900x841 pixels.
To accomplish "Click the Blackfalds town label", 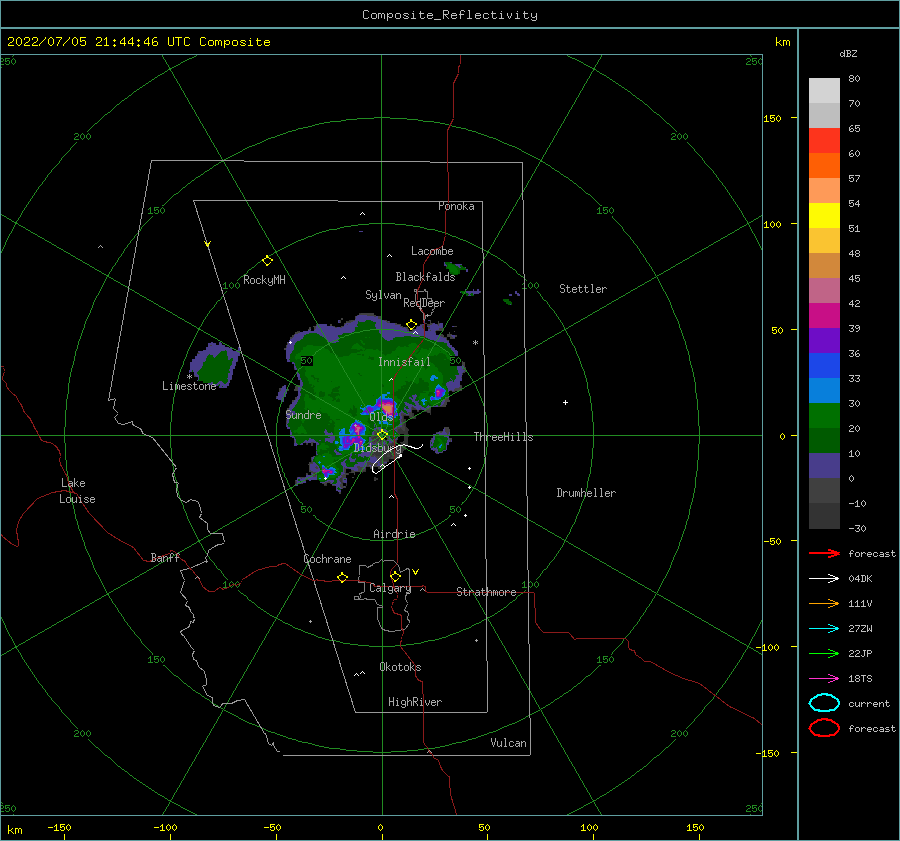I will point(425,277).
